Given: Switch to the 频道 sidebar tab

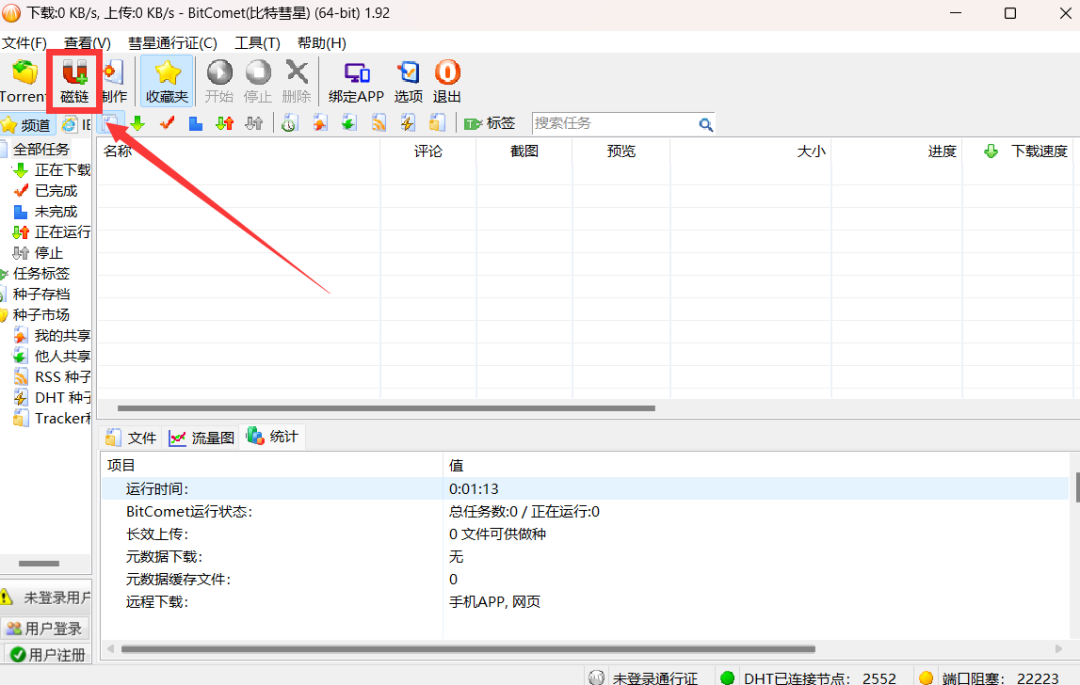Looking at the screenshot, I should coord(27,125).
